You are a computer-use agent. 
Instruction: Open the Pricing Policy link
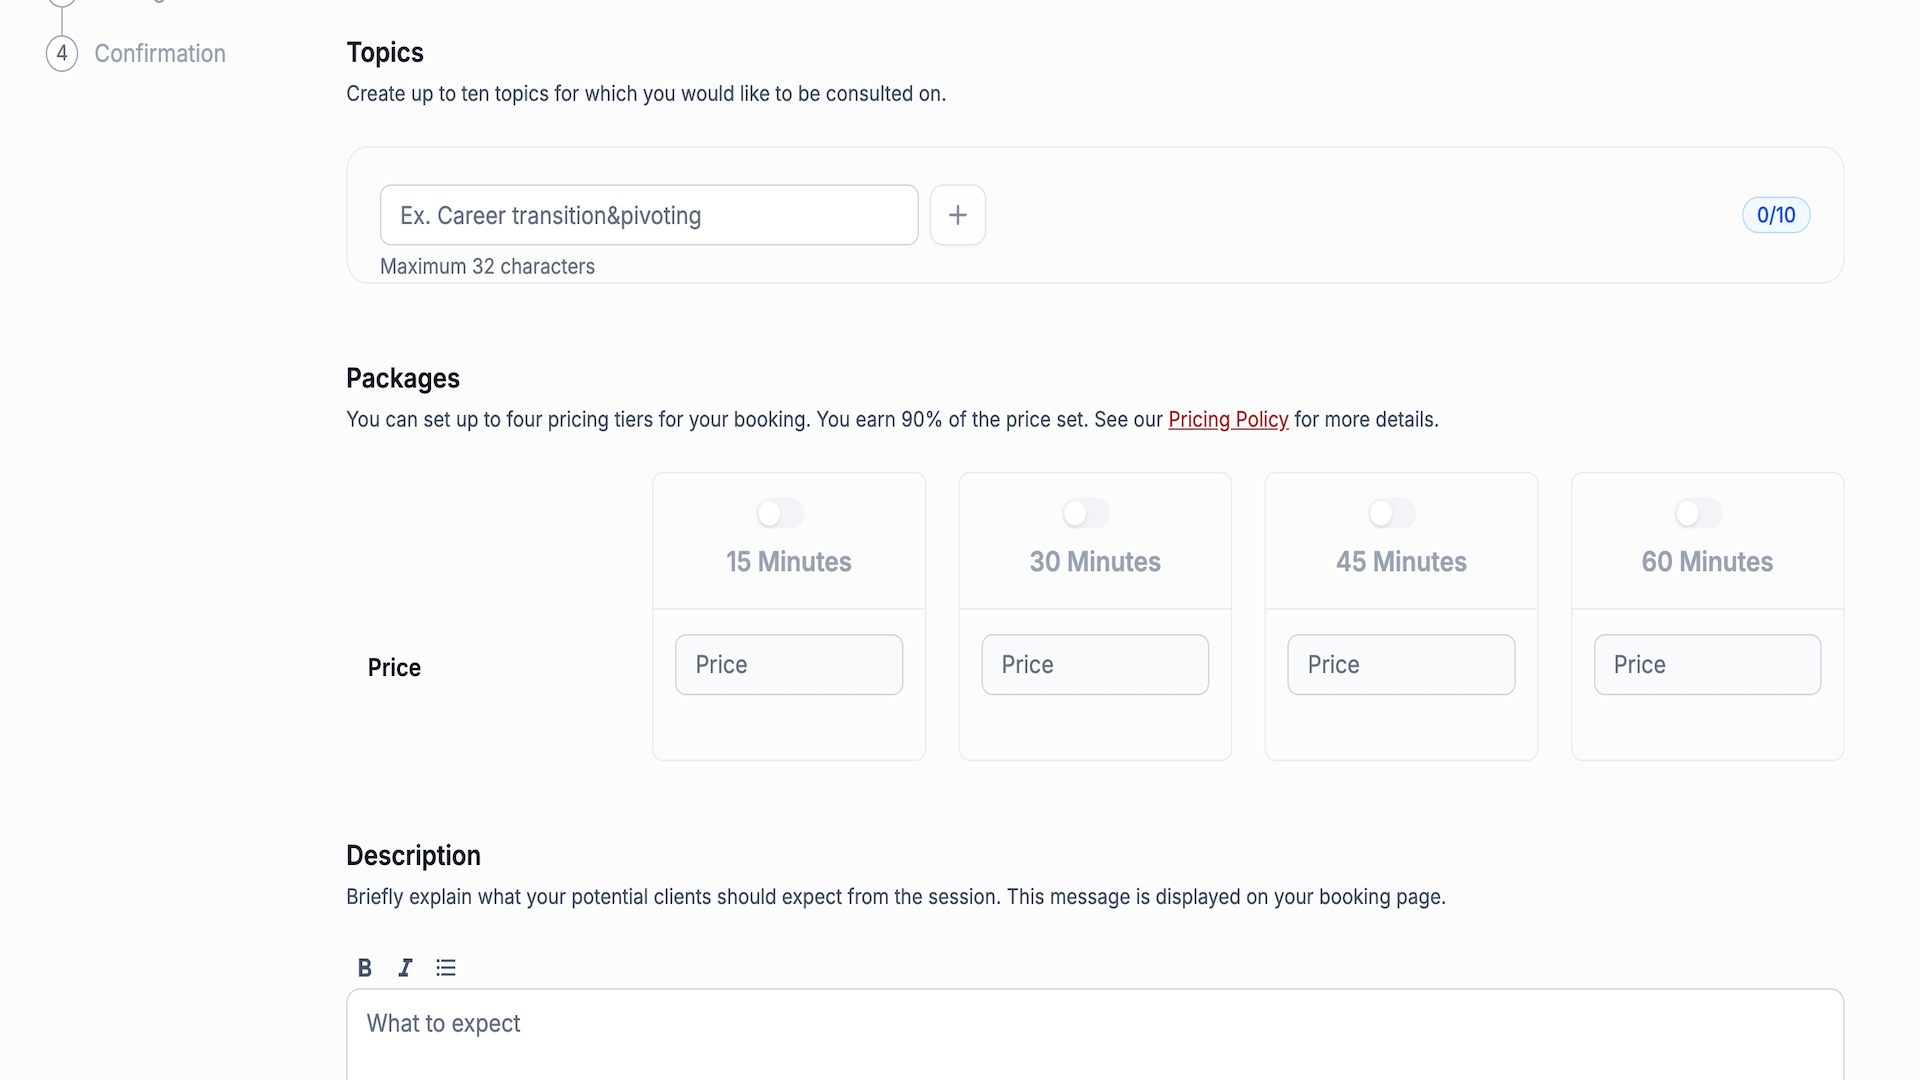point(1228,419)
